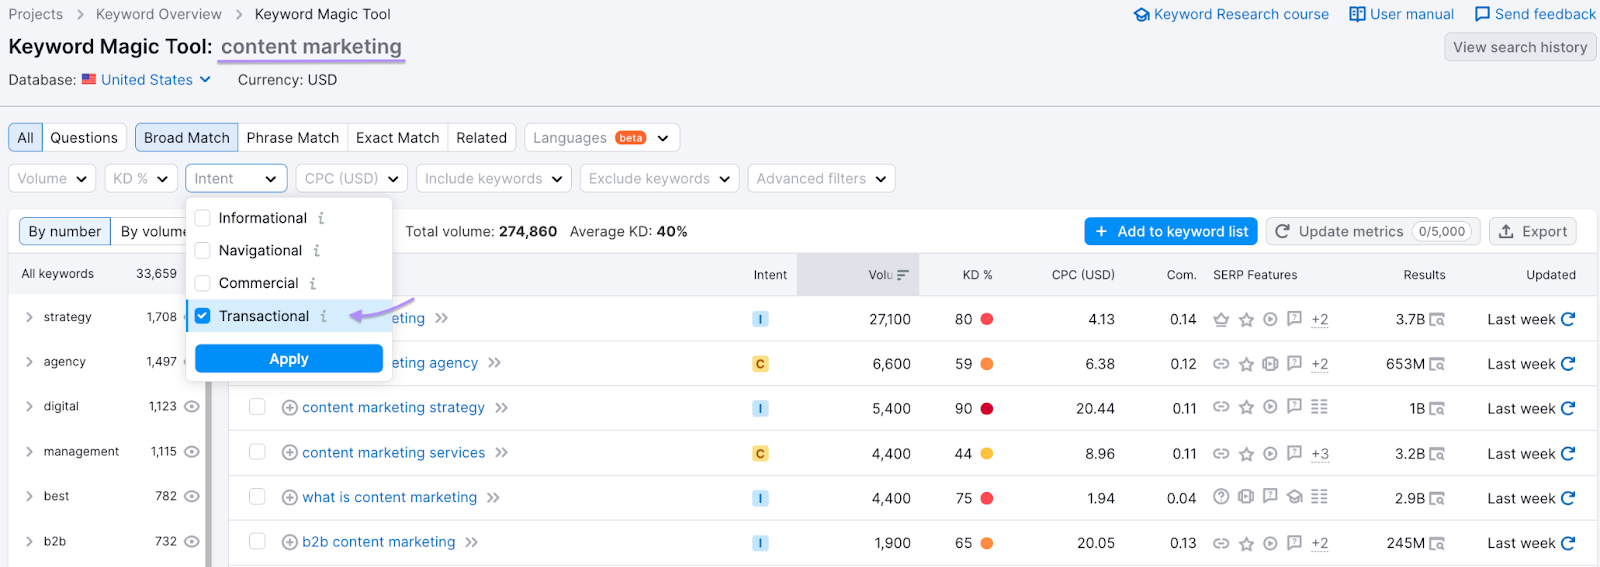Select Exact Match tab
1600x567 pixels.
[x=397, y=138]
